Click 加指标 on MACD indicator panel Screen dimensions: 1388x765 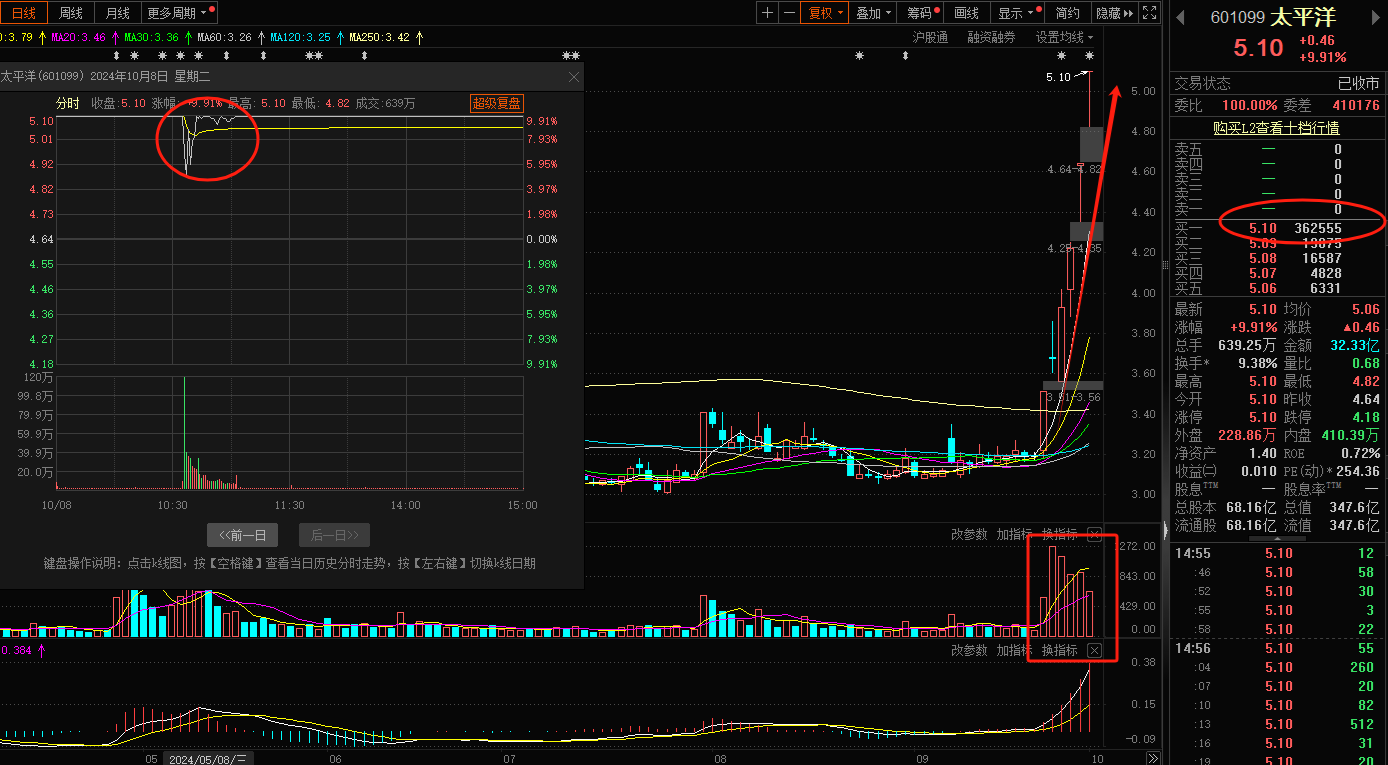(1014, 650)
